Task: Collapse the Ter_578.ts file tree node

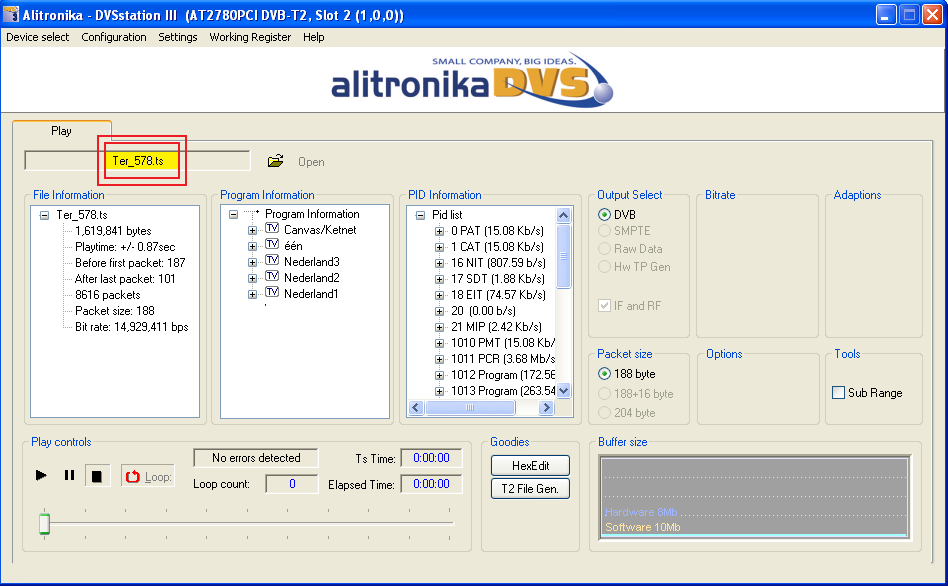Action: [44, 215]
